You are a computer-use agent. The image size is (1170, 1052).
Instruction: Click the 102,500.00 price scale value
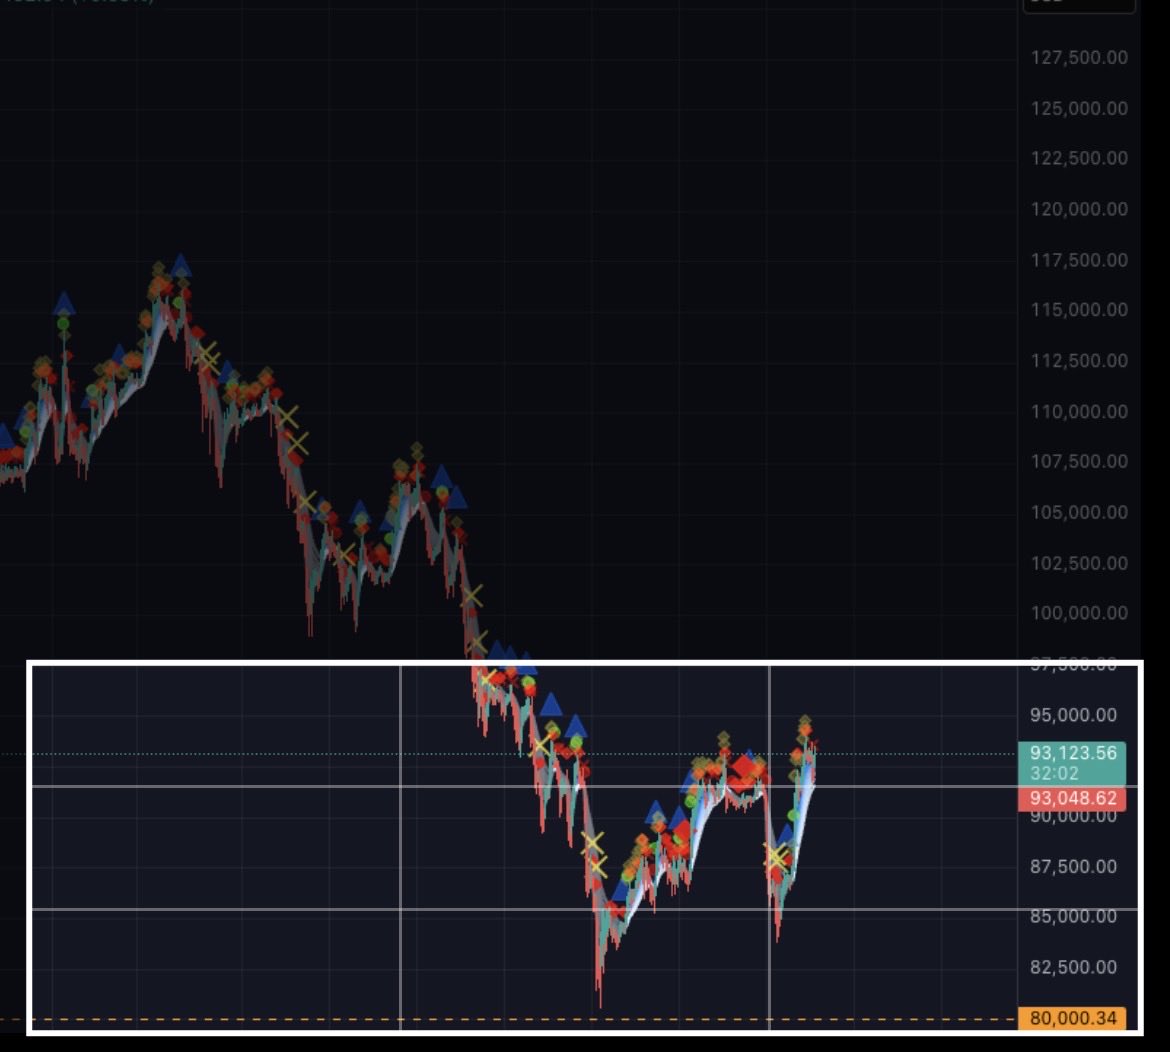(x=1079, y=563)
